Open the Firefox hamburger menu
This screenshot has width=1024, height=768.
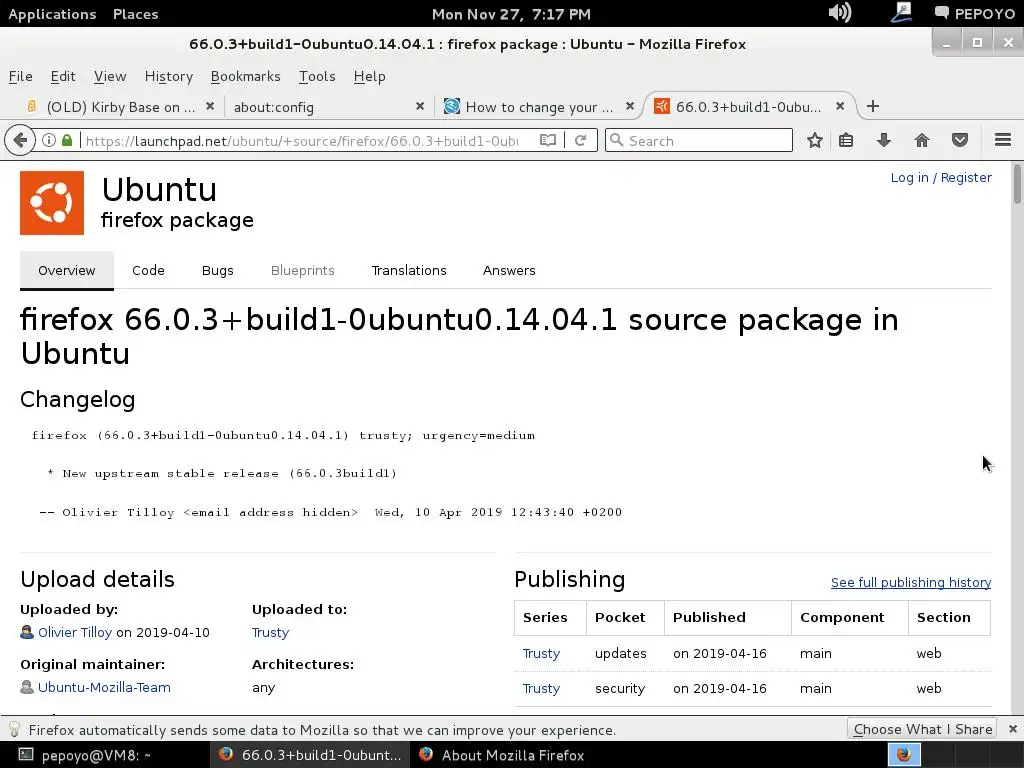point(1003,140)
